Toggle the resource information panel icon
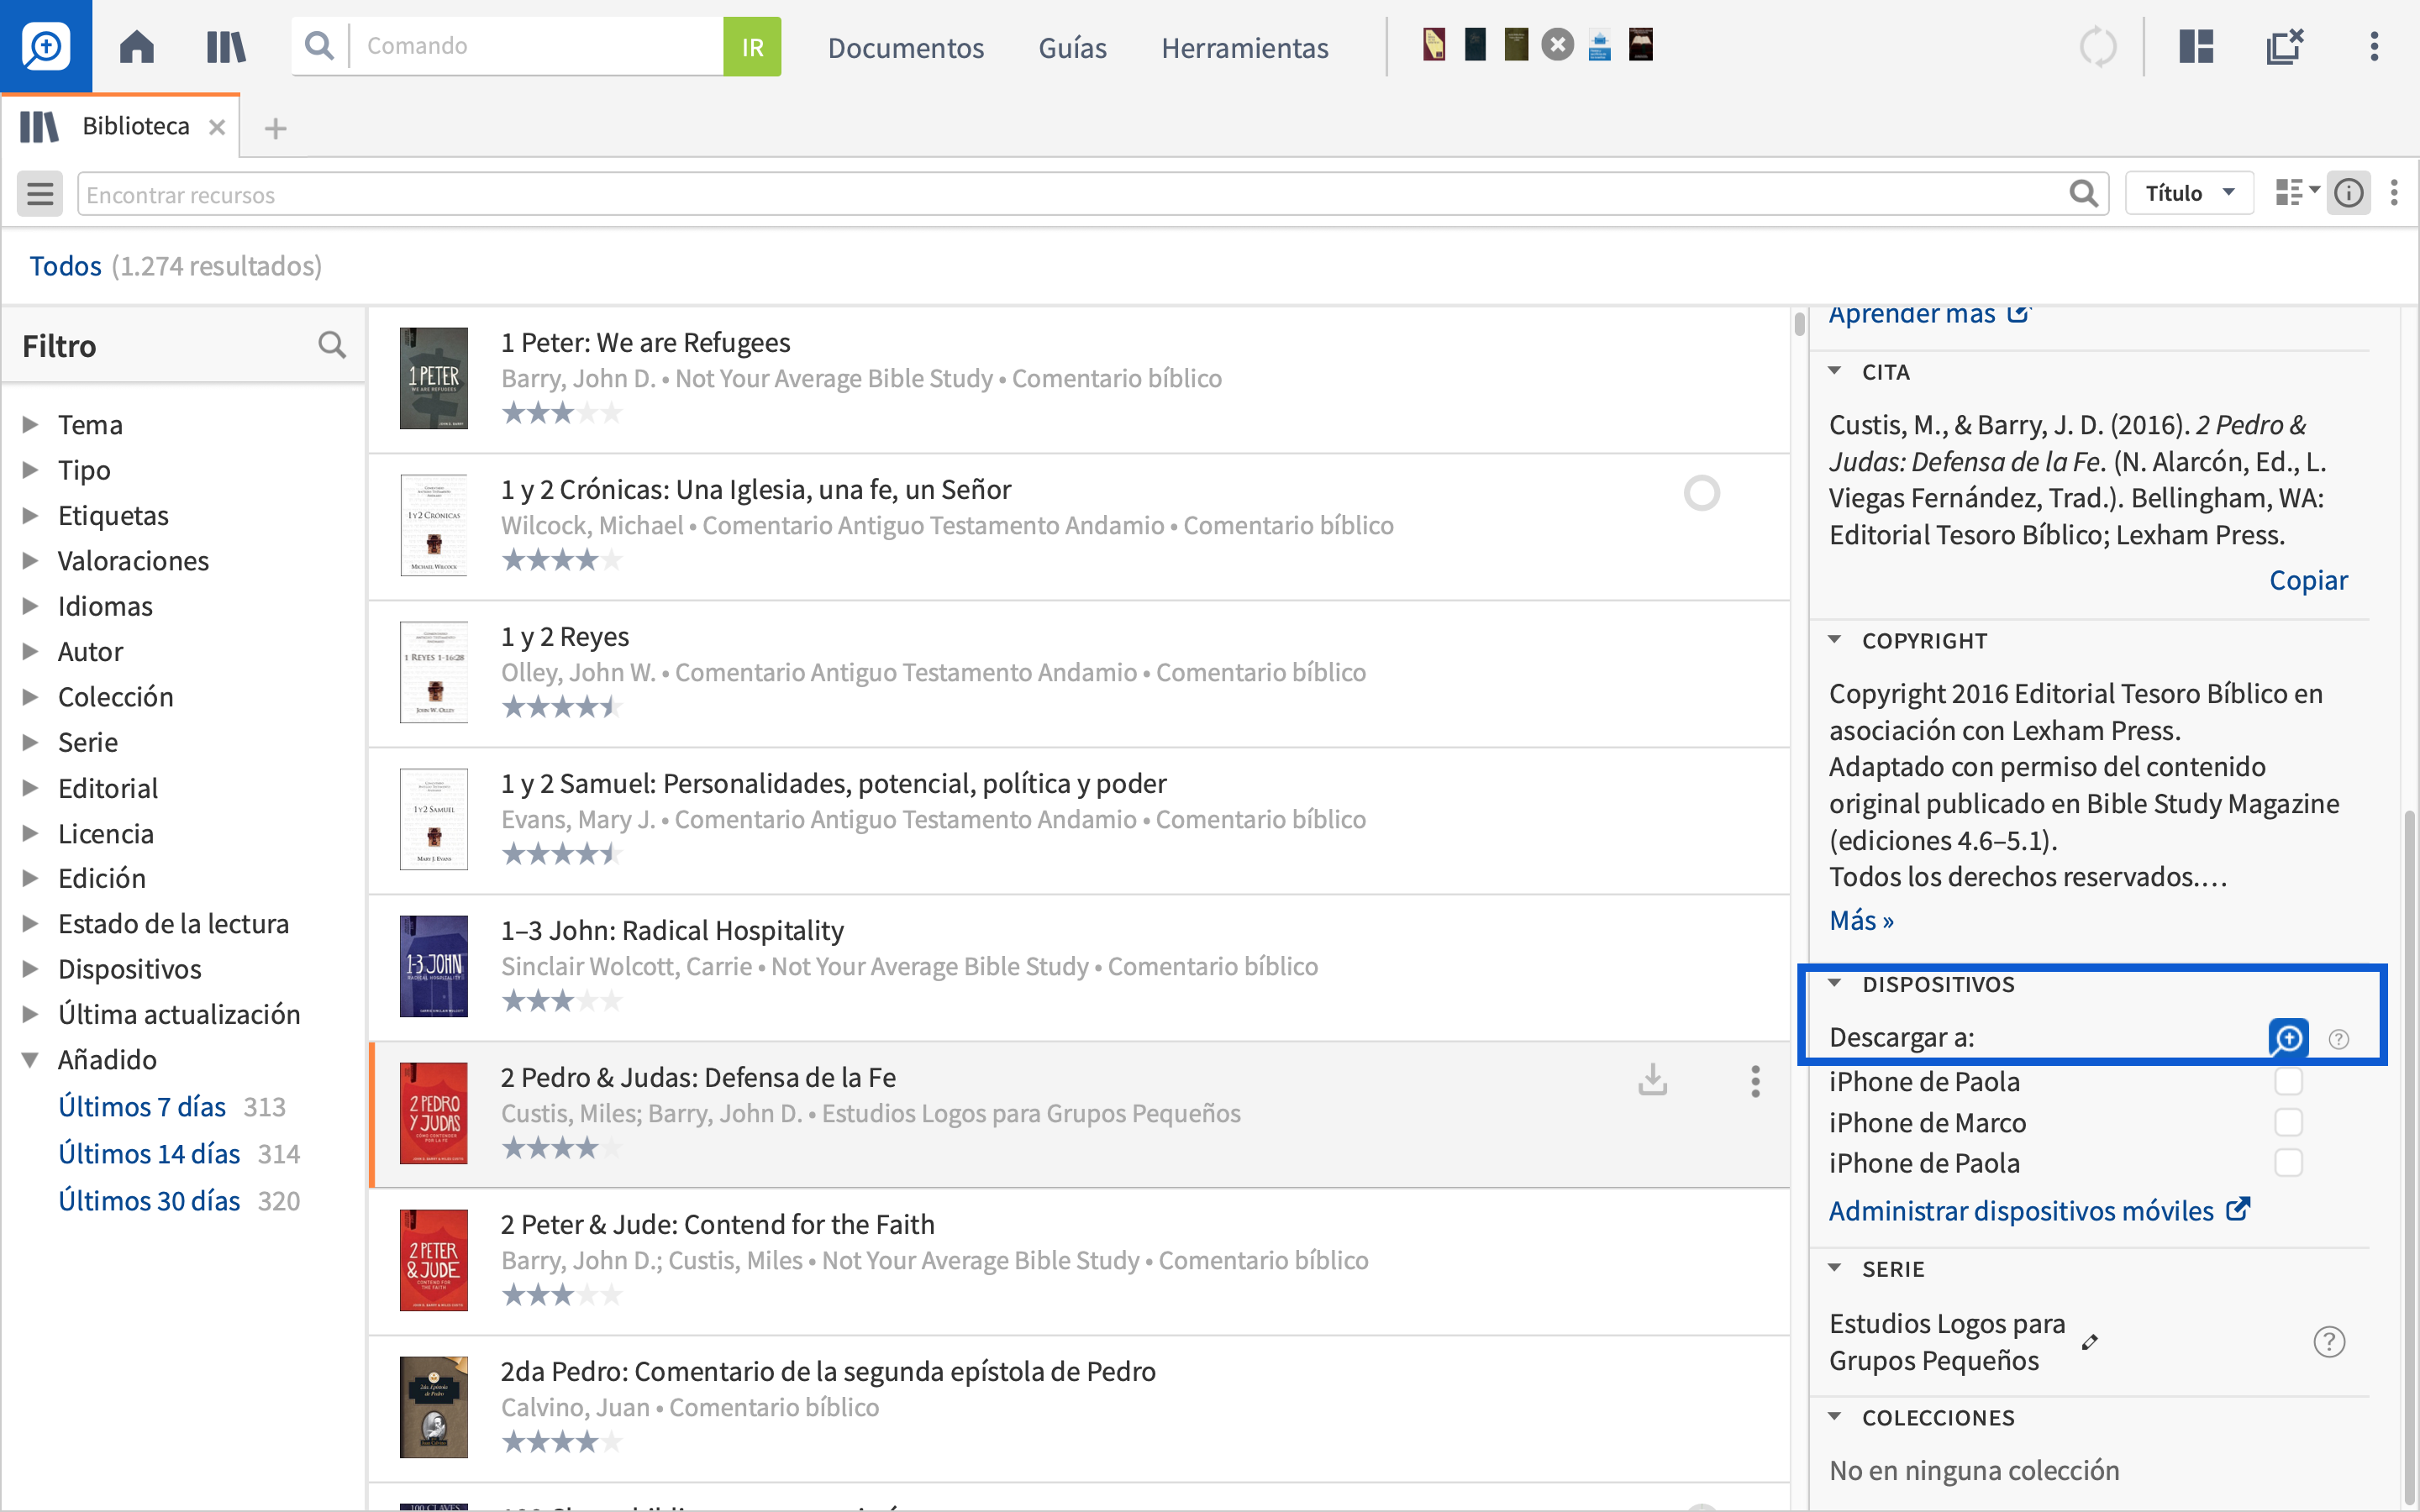 click(2348, 193)
